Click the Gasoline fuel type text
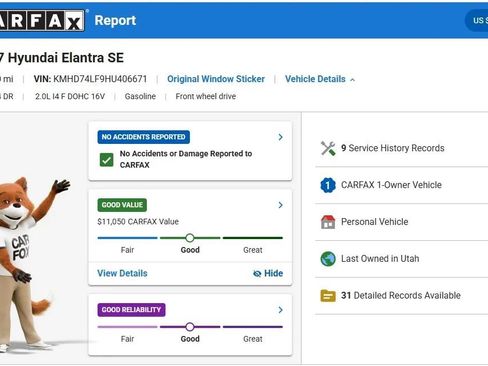Image resolution: width=488 pixels, height=366 pixels. coord(140,97)
